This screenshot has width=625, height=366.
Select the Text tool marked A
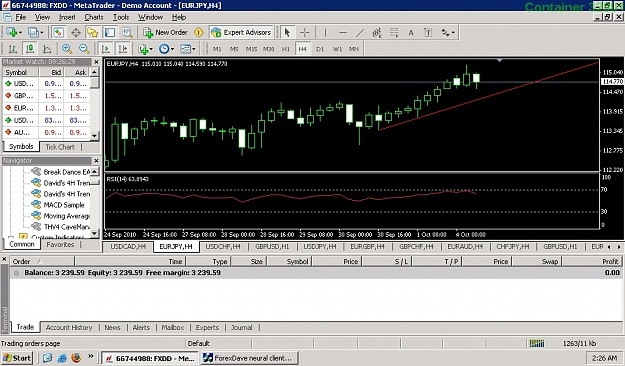coord(411,33)
